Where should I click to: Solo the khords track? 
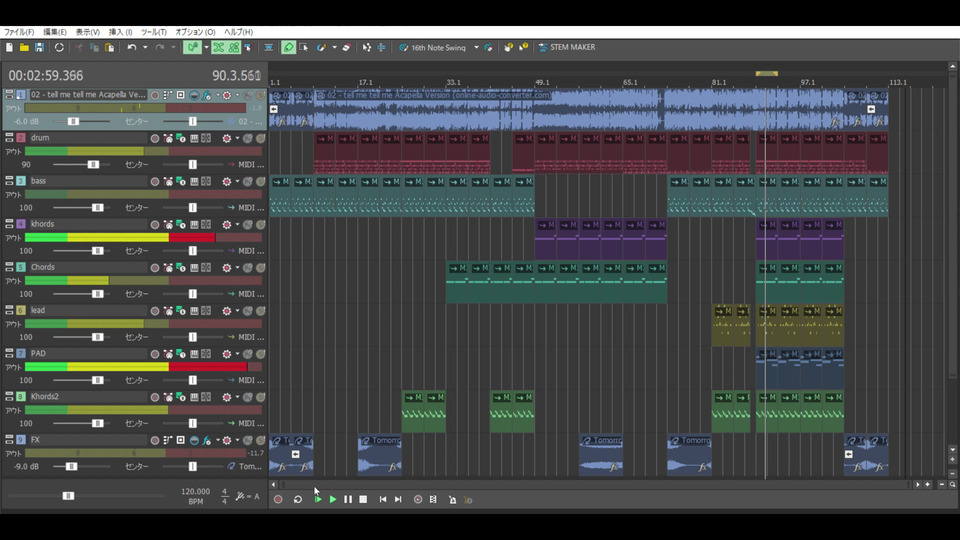point(259,224)
